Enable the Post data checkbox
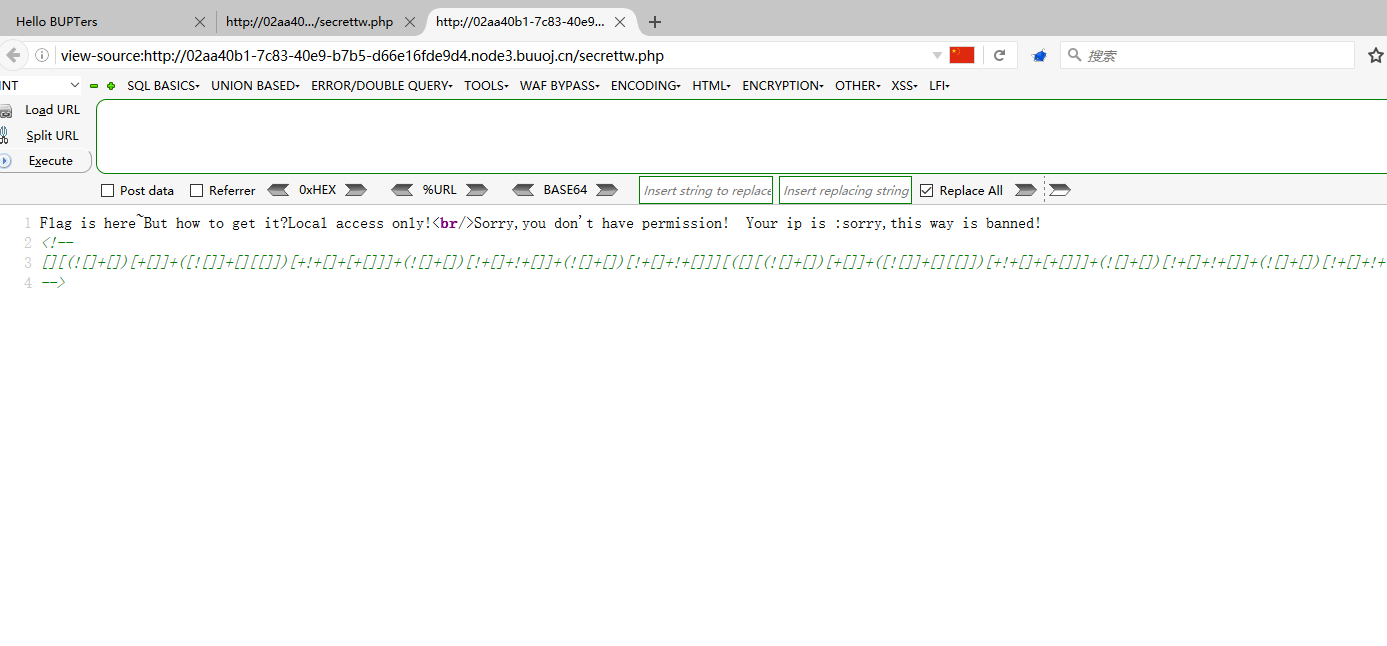This screenshot has height=646, width=1387. pos(108,191)
